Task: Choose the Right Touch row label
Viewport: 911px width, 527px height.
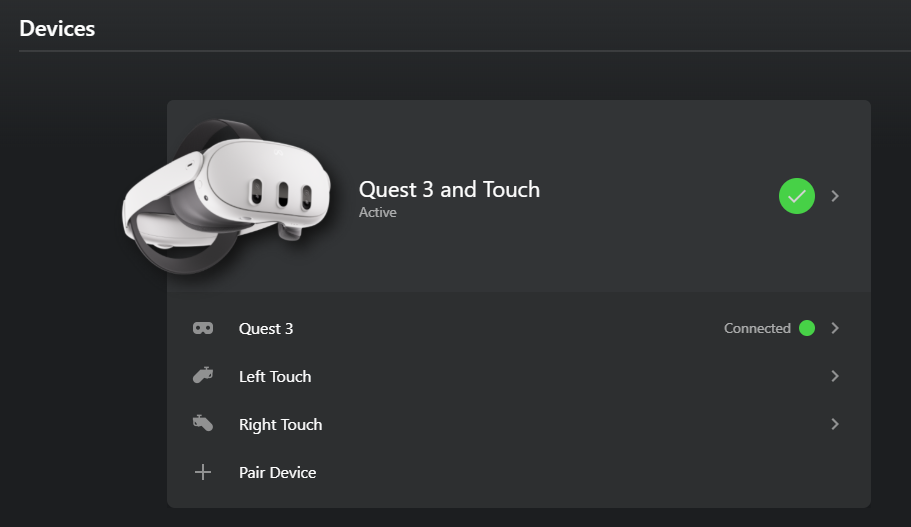Action: (280, 424)
